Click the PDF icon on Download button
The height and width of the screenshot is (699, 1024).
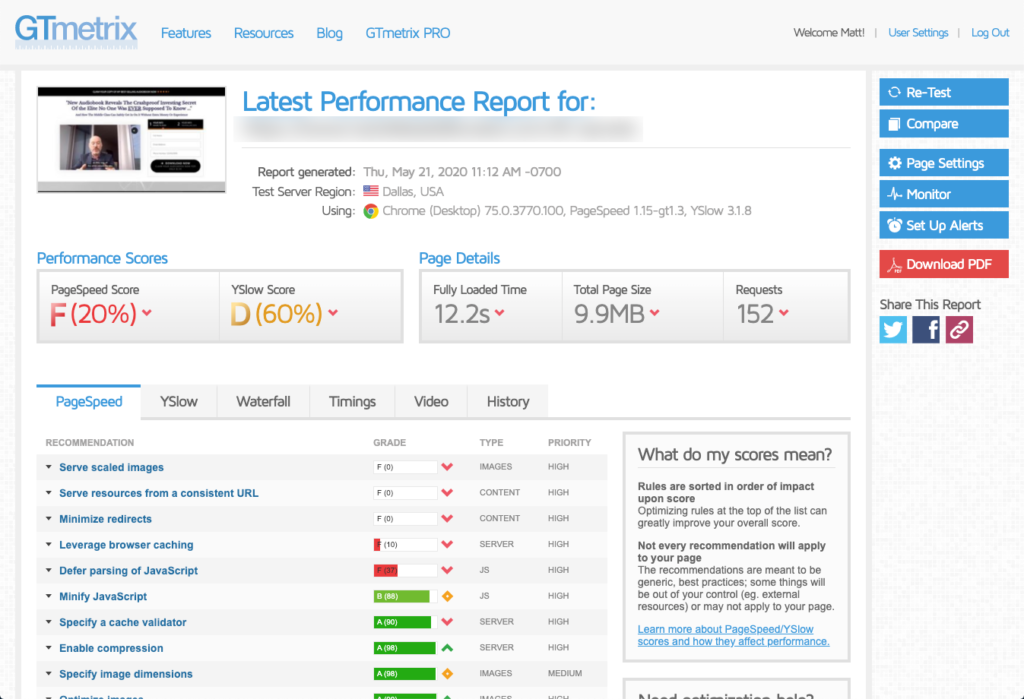(894, 265)
